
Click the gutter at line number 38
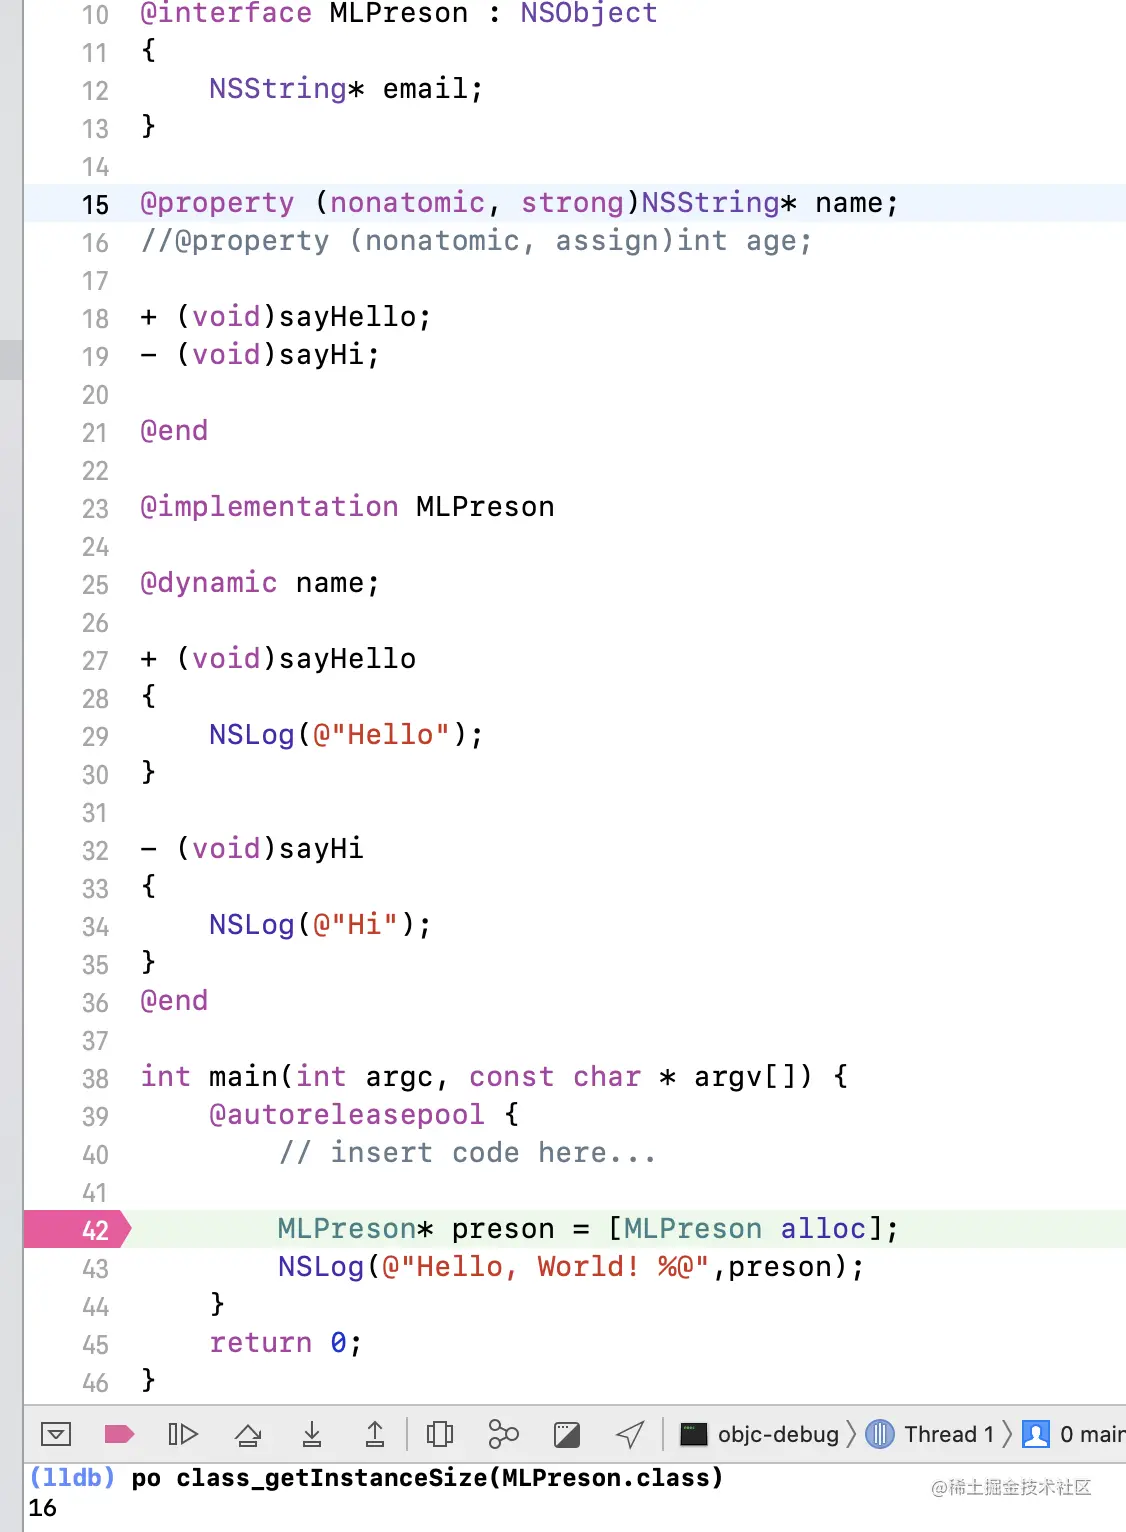95,1078
